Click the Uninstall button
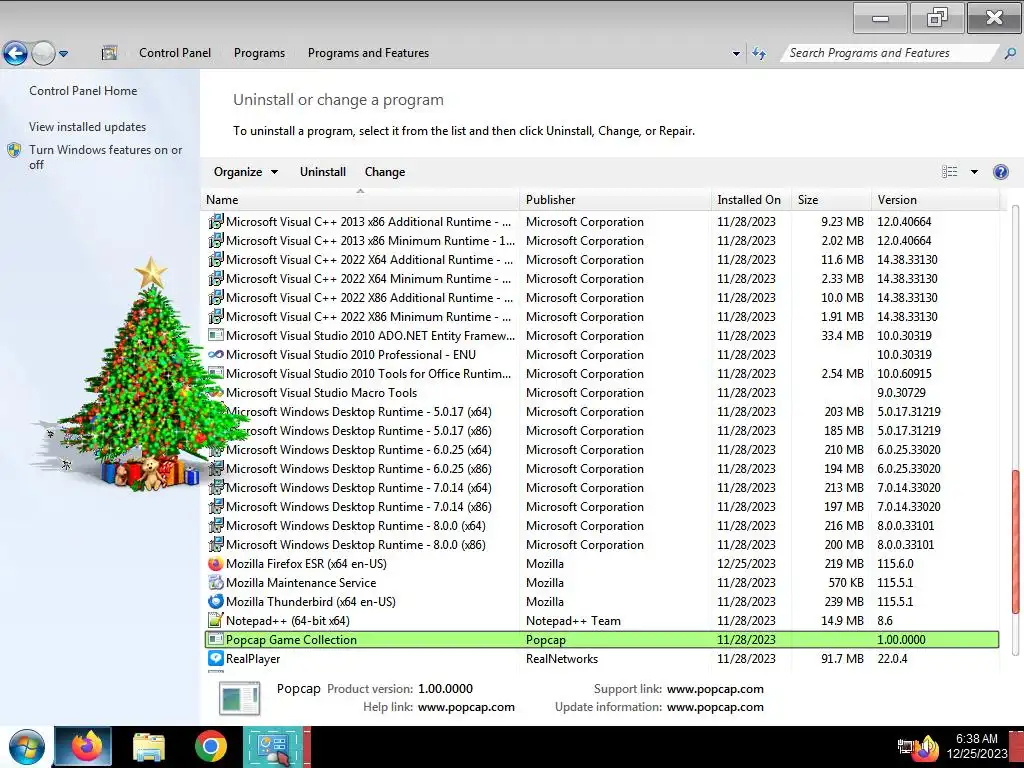The height and width of the screenshot is (768, 1024). click(x=323, y=172)
